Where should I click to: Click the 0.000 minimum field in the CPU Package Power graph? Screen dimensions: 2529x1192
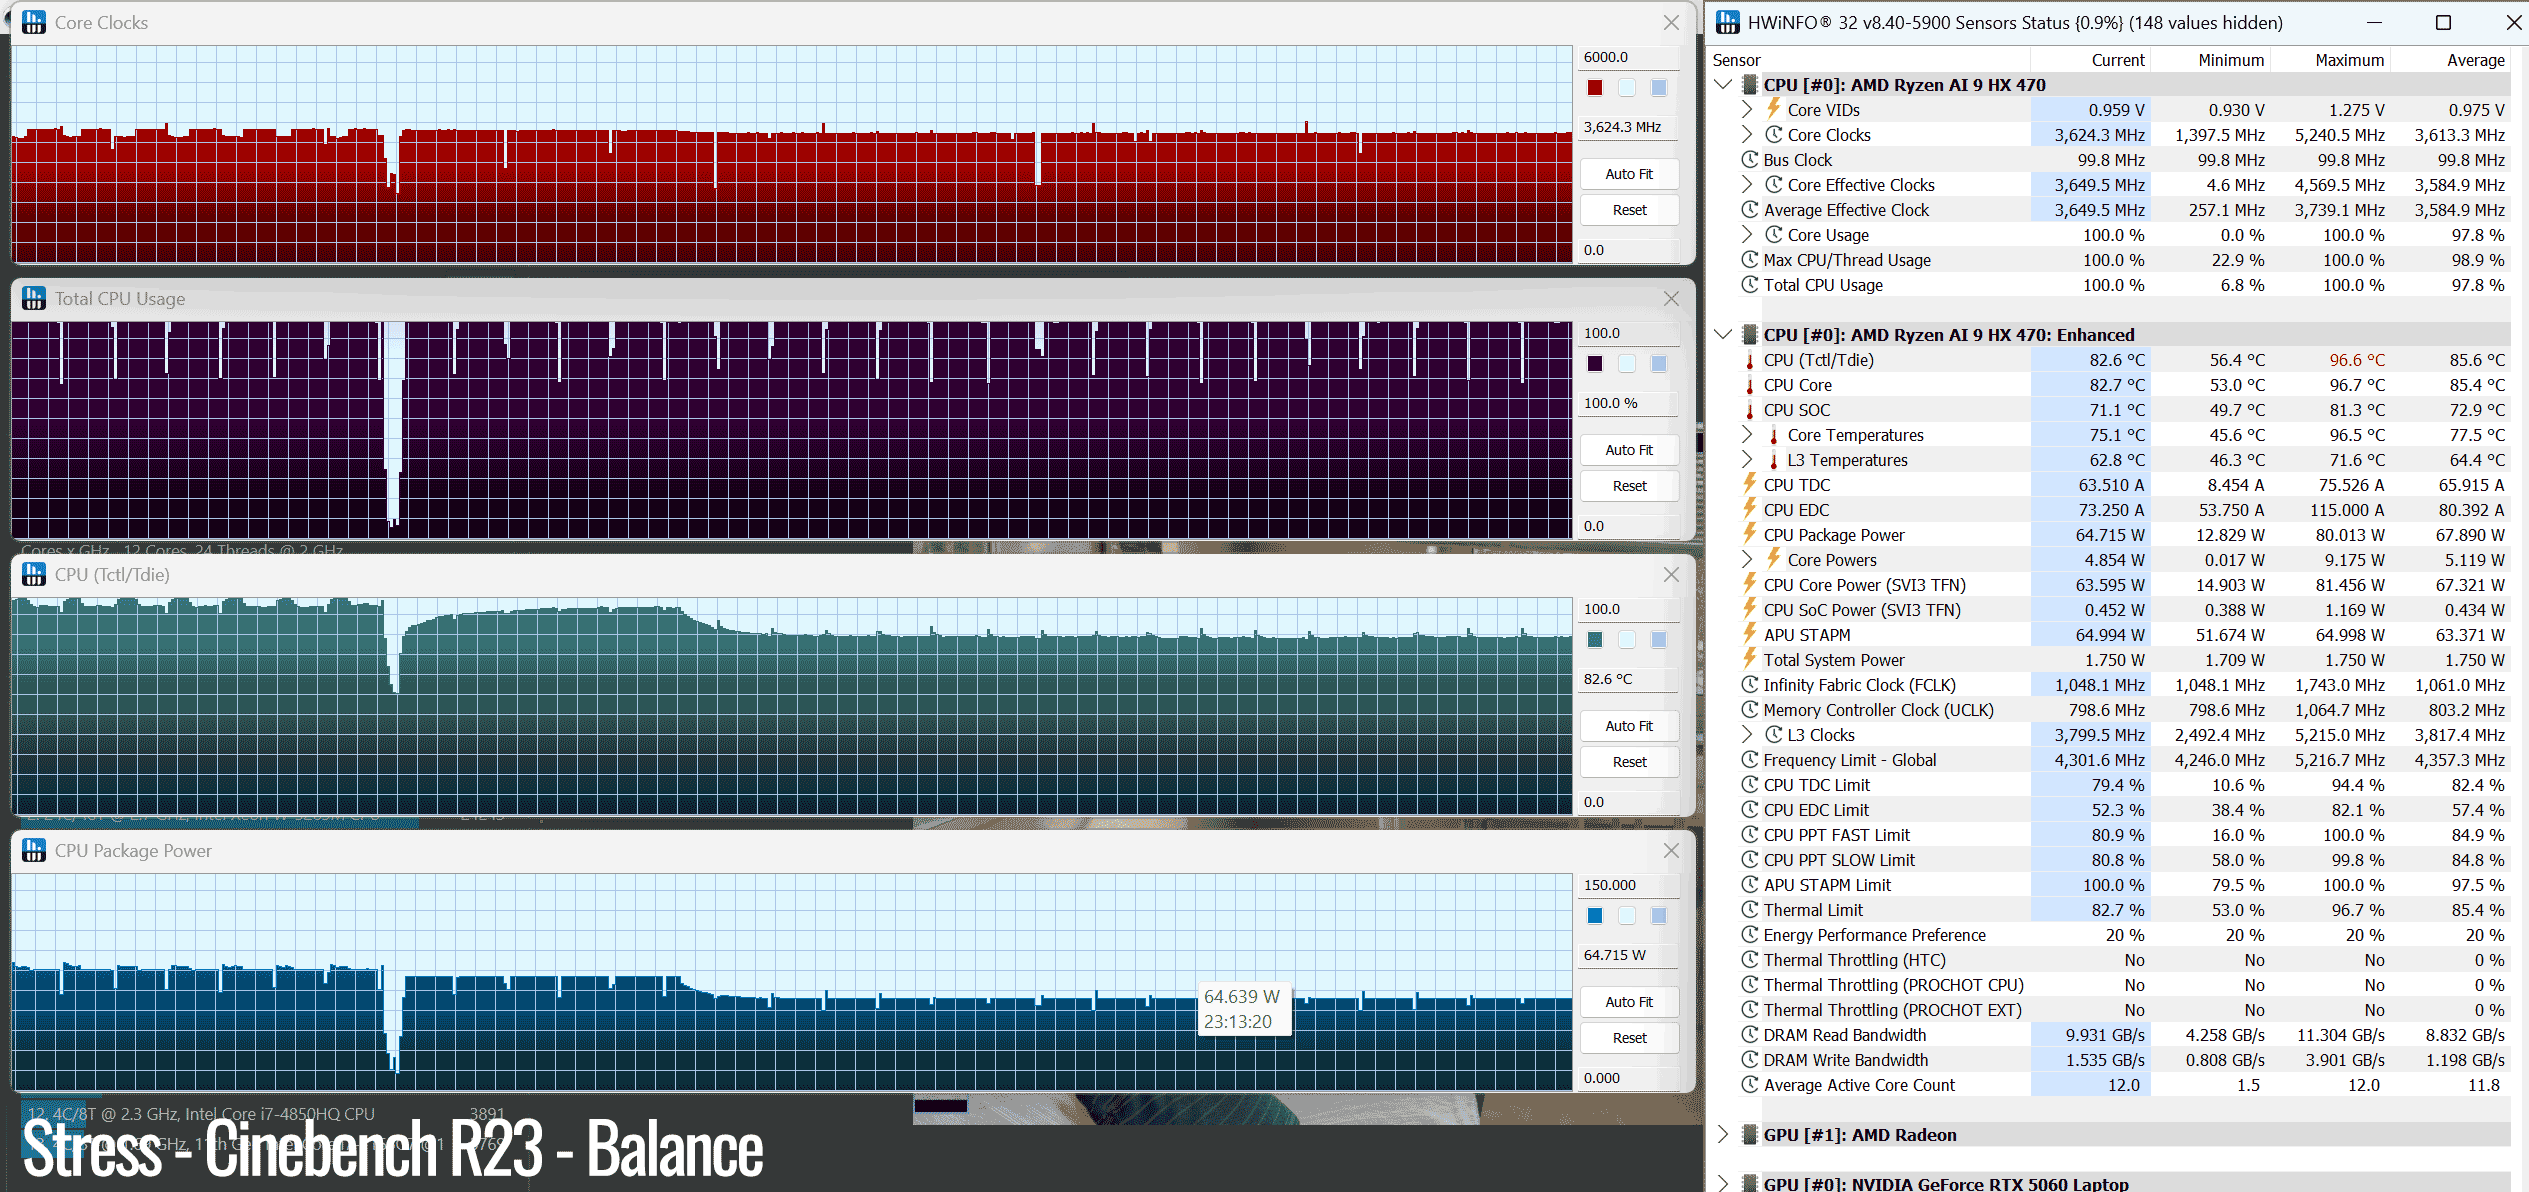click(1628, 1078)
